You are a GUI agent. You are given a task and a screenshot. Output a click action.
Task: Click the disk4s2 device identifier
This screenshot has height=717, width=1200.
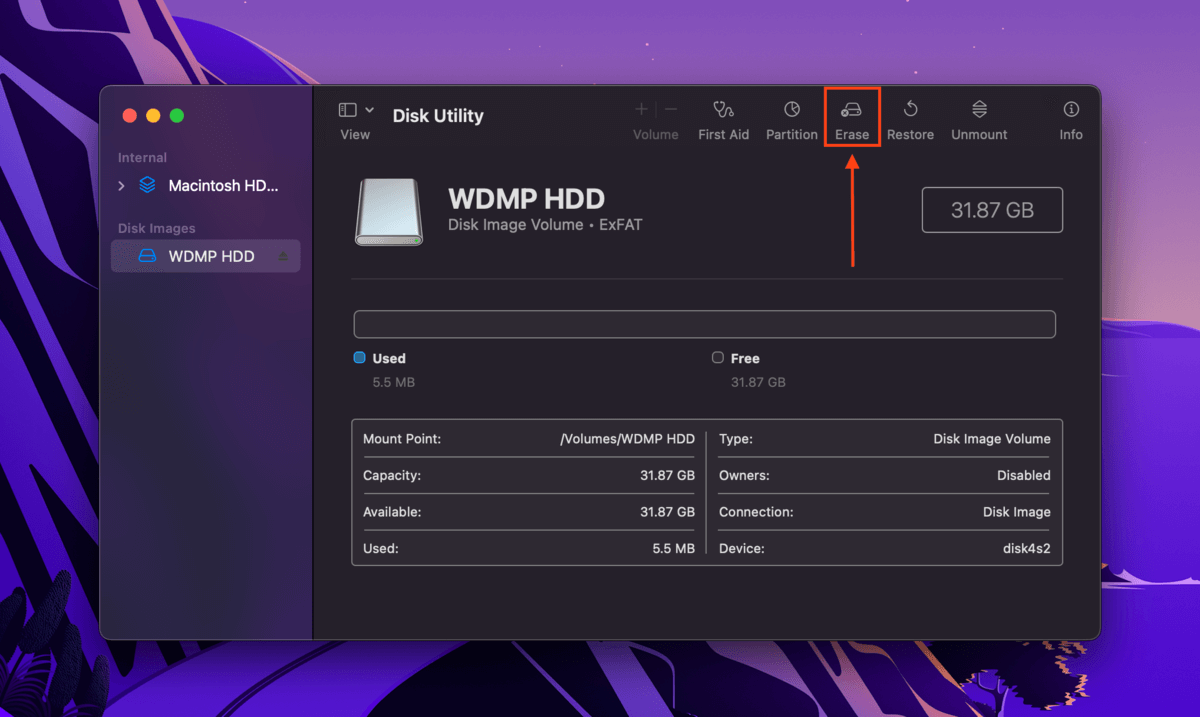tap(1025, 548)
